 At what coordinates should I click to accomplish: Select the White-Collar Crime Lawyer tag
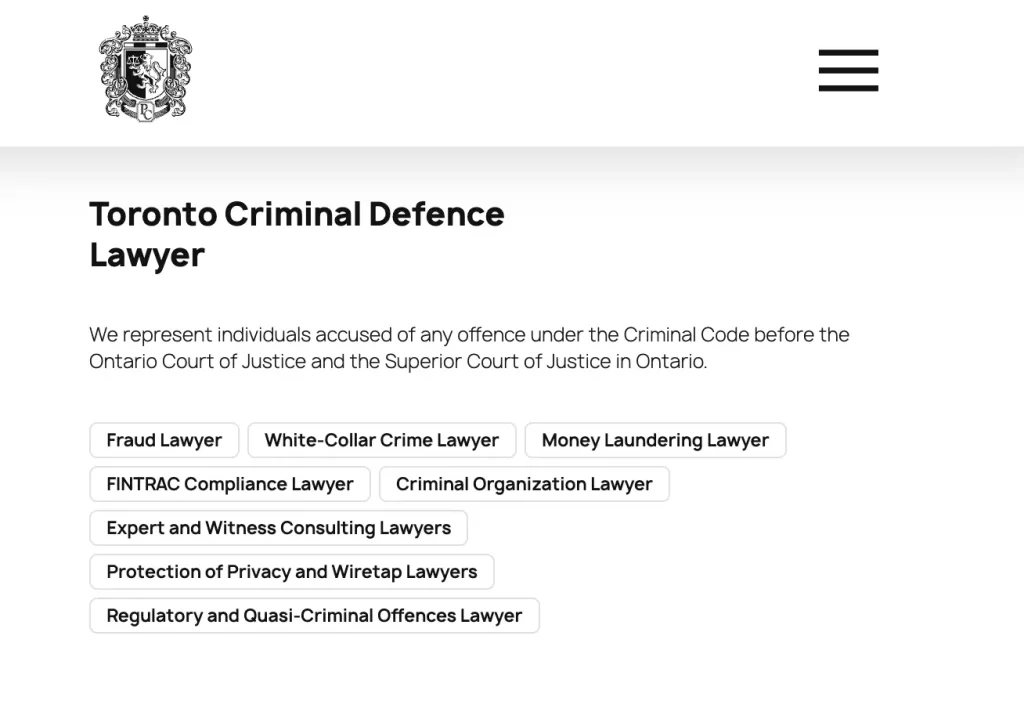click(x=381, y=440)
